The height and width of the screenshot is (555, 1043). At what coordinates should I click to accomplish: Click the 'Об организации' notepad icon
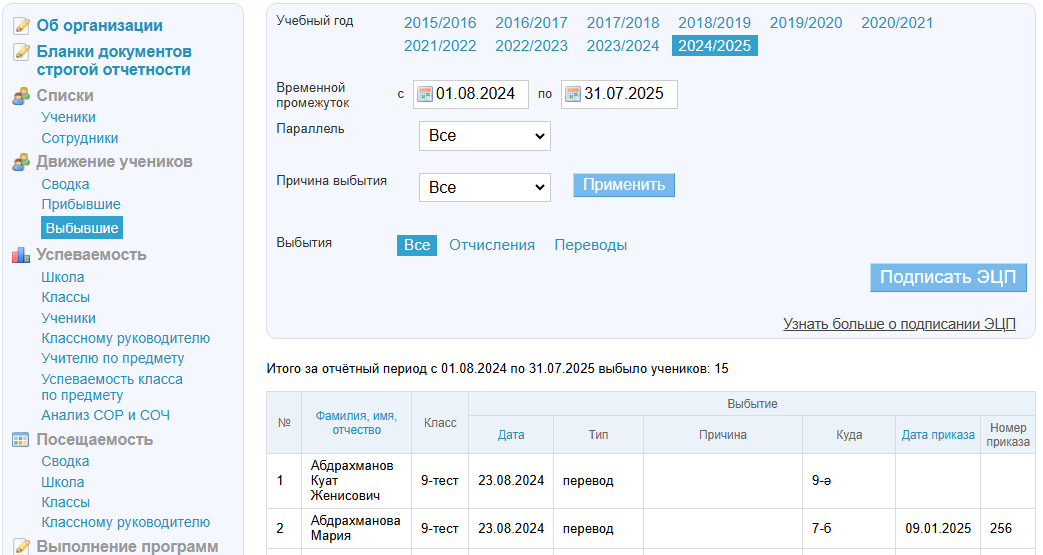click(x=21, y=26)
